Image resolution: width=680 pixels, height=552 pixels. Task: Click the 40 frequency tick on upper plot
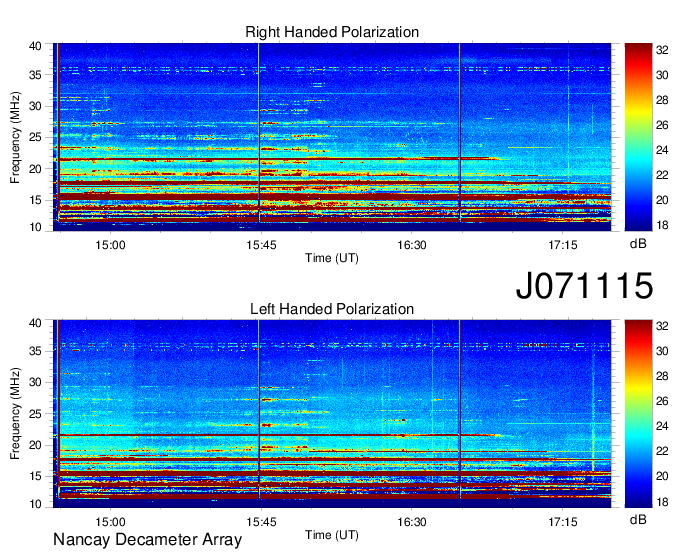[35, 46]
